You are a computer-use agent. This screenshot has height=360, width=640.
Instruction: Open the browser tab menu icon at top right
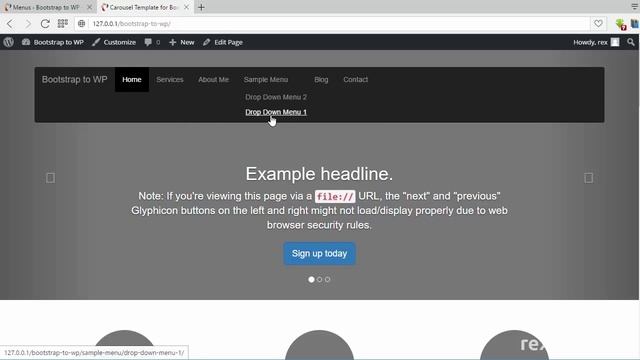(635, 7)
